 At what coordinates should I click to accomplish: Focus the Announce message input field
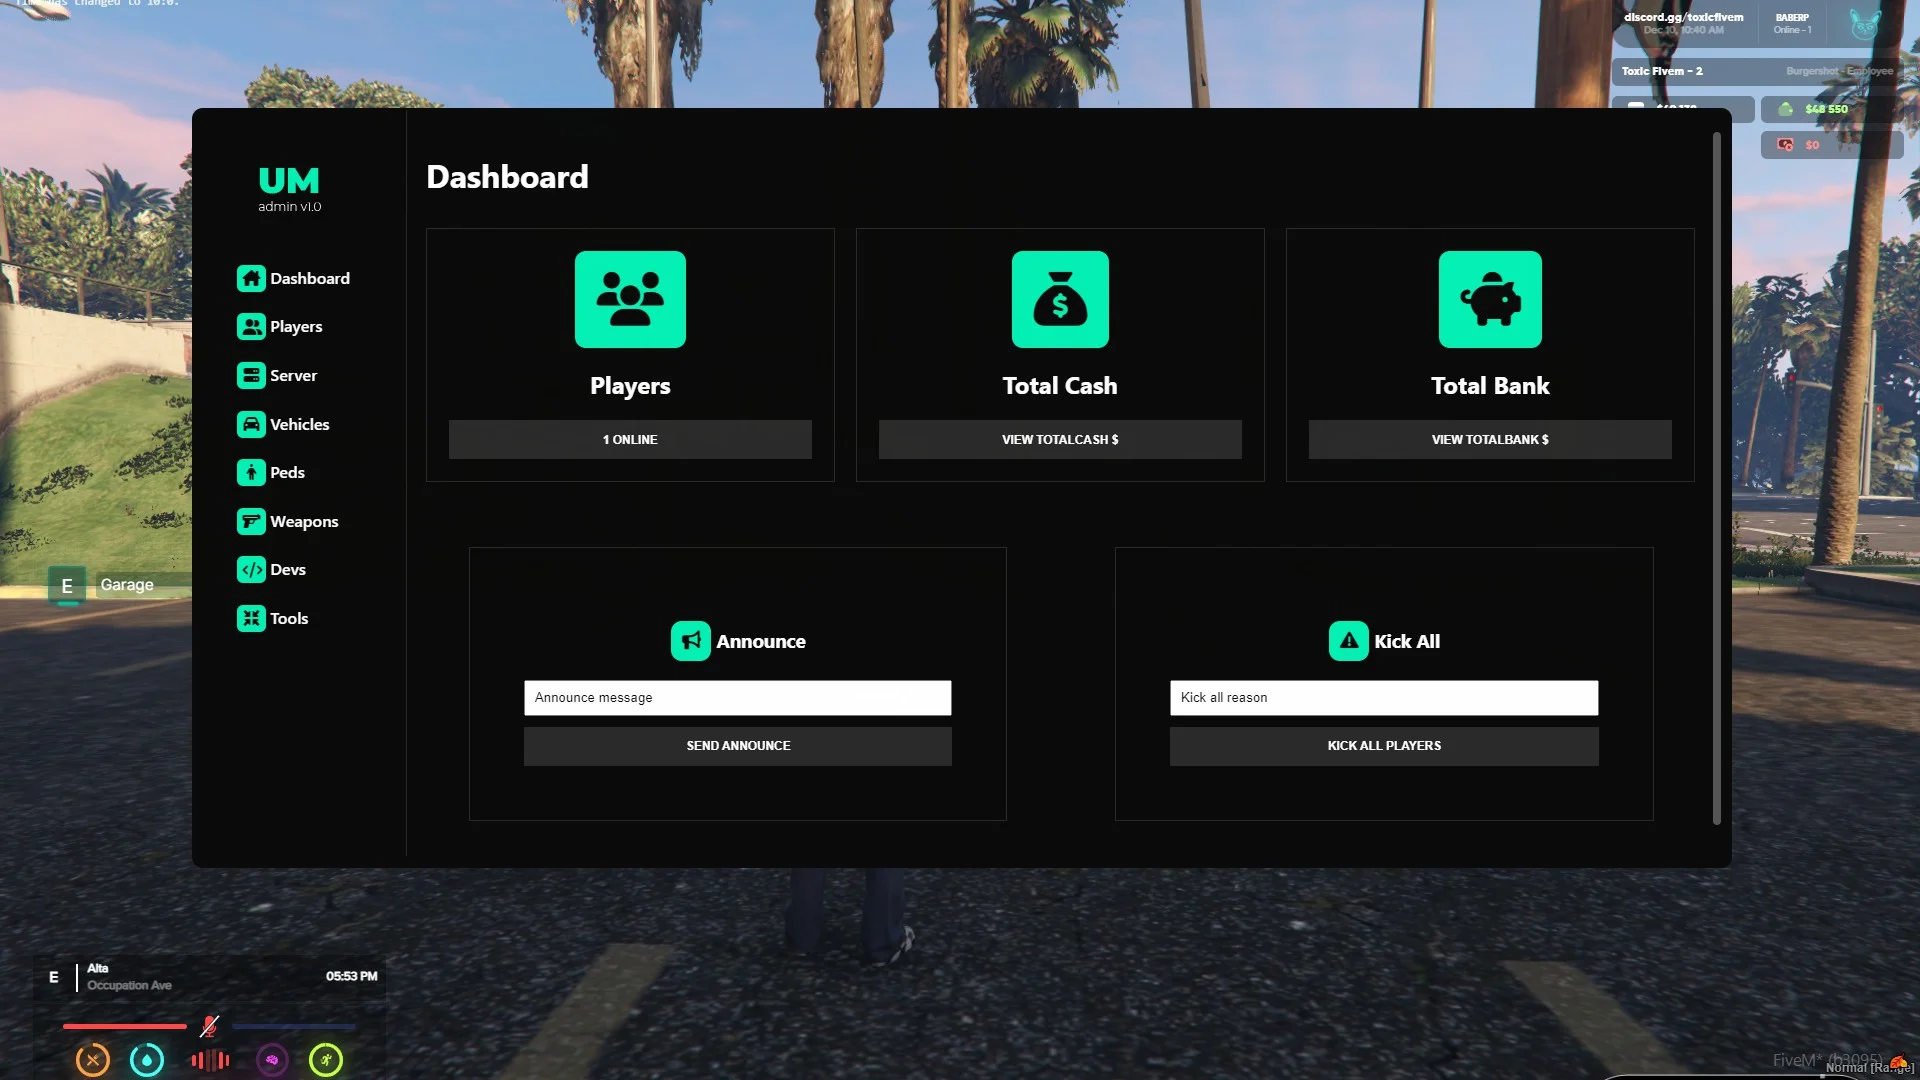(738, 698)
